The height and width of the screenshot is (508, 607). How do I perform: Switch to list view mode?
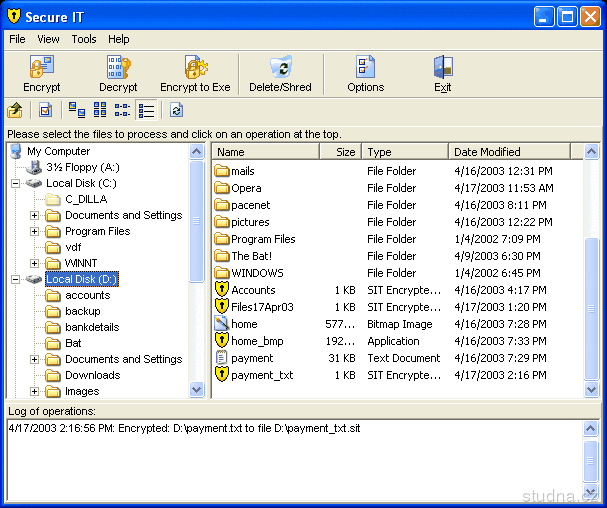[123, 110]
